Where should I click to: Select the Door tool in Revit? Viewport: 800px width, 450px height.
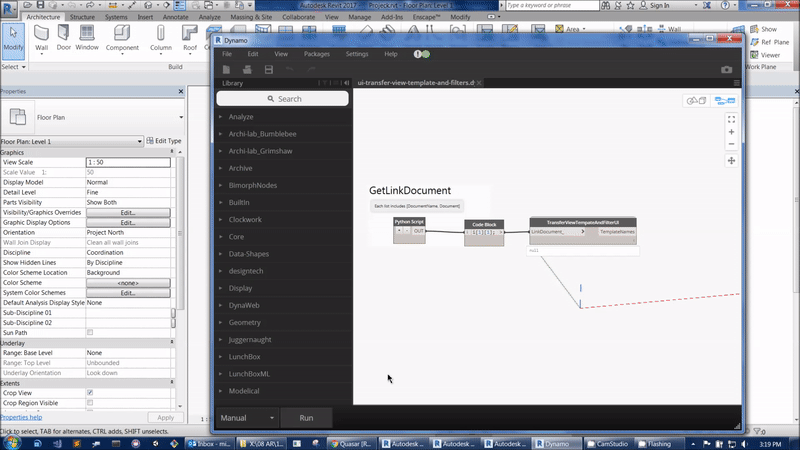(64, 38)
